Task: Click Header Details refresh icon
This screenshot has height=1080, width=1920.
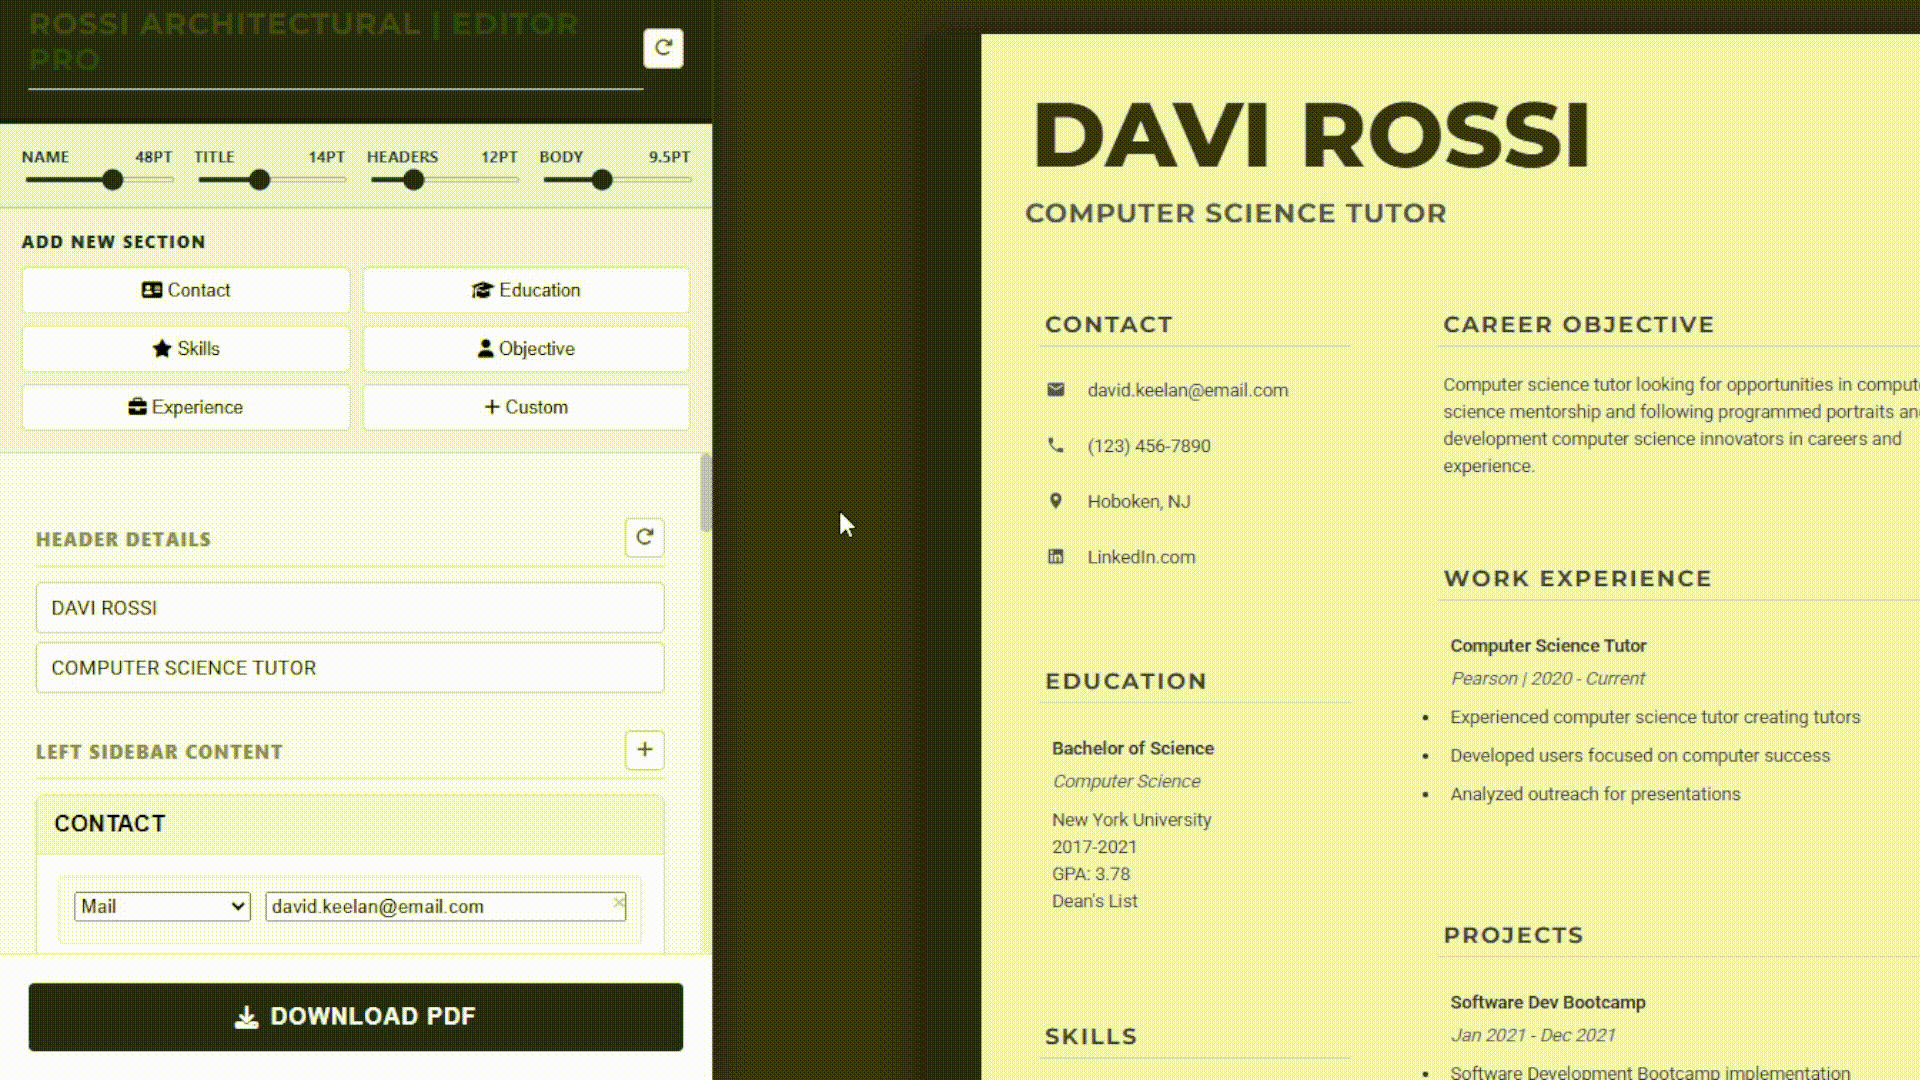Action: [644, 538]
